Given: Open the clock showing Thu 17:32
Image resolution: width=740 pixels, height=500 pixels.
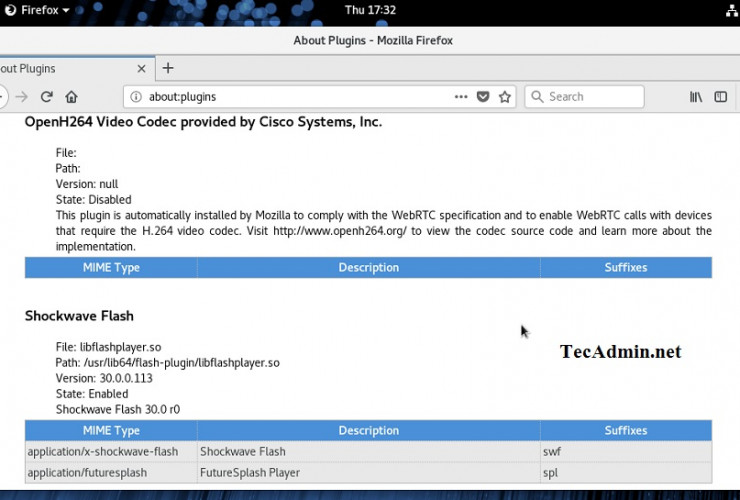Looking at the screenshot, I should tap(370, 10).
